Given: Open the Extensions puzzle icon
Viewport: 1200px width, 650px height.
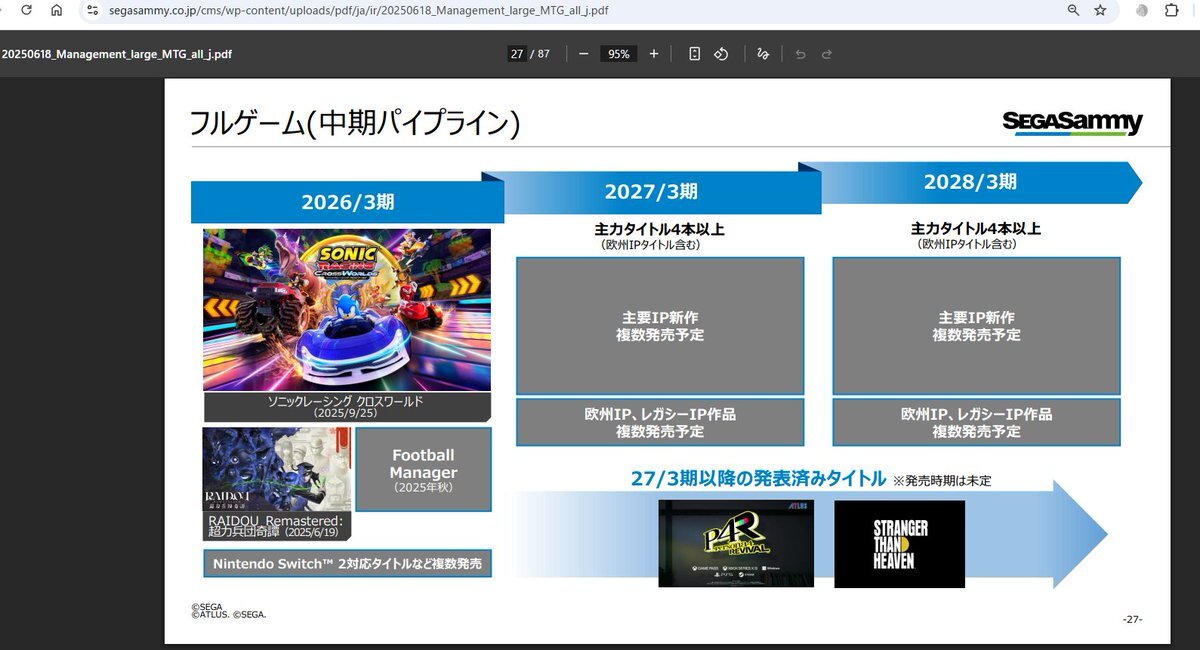Looking at the screenshot, I should click(1172, 10).
